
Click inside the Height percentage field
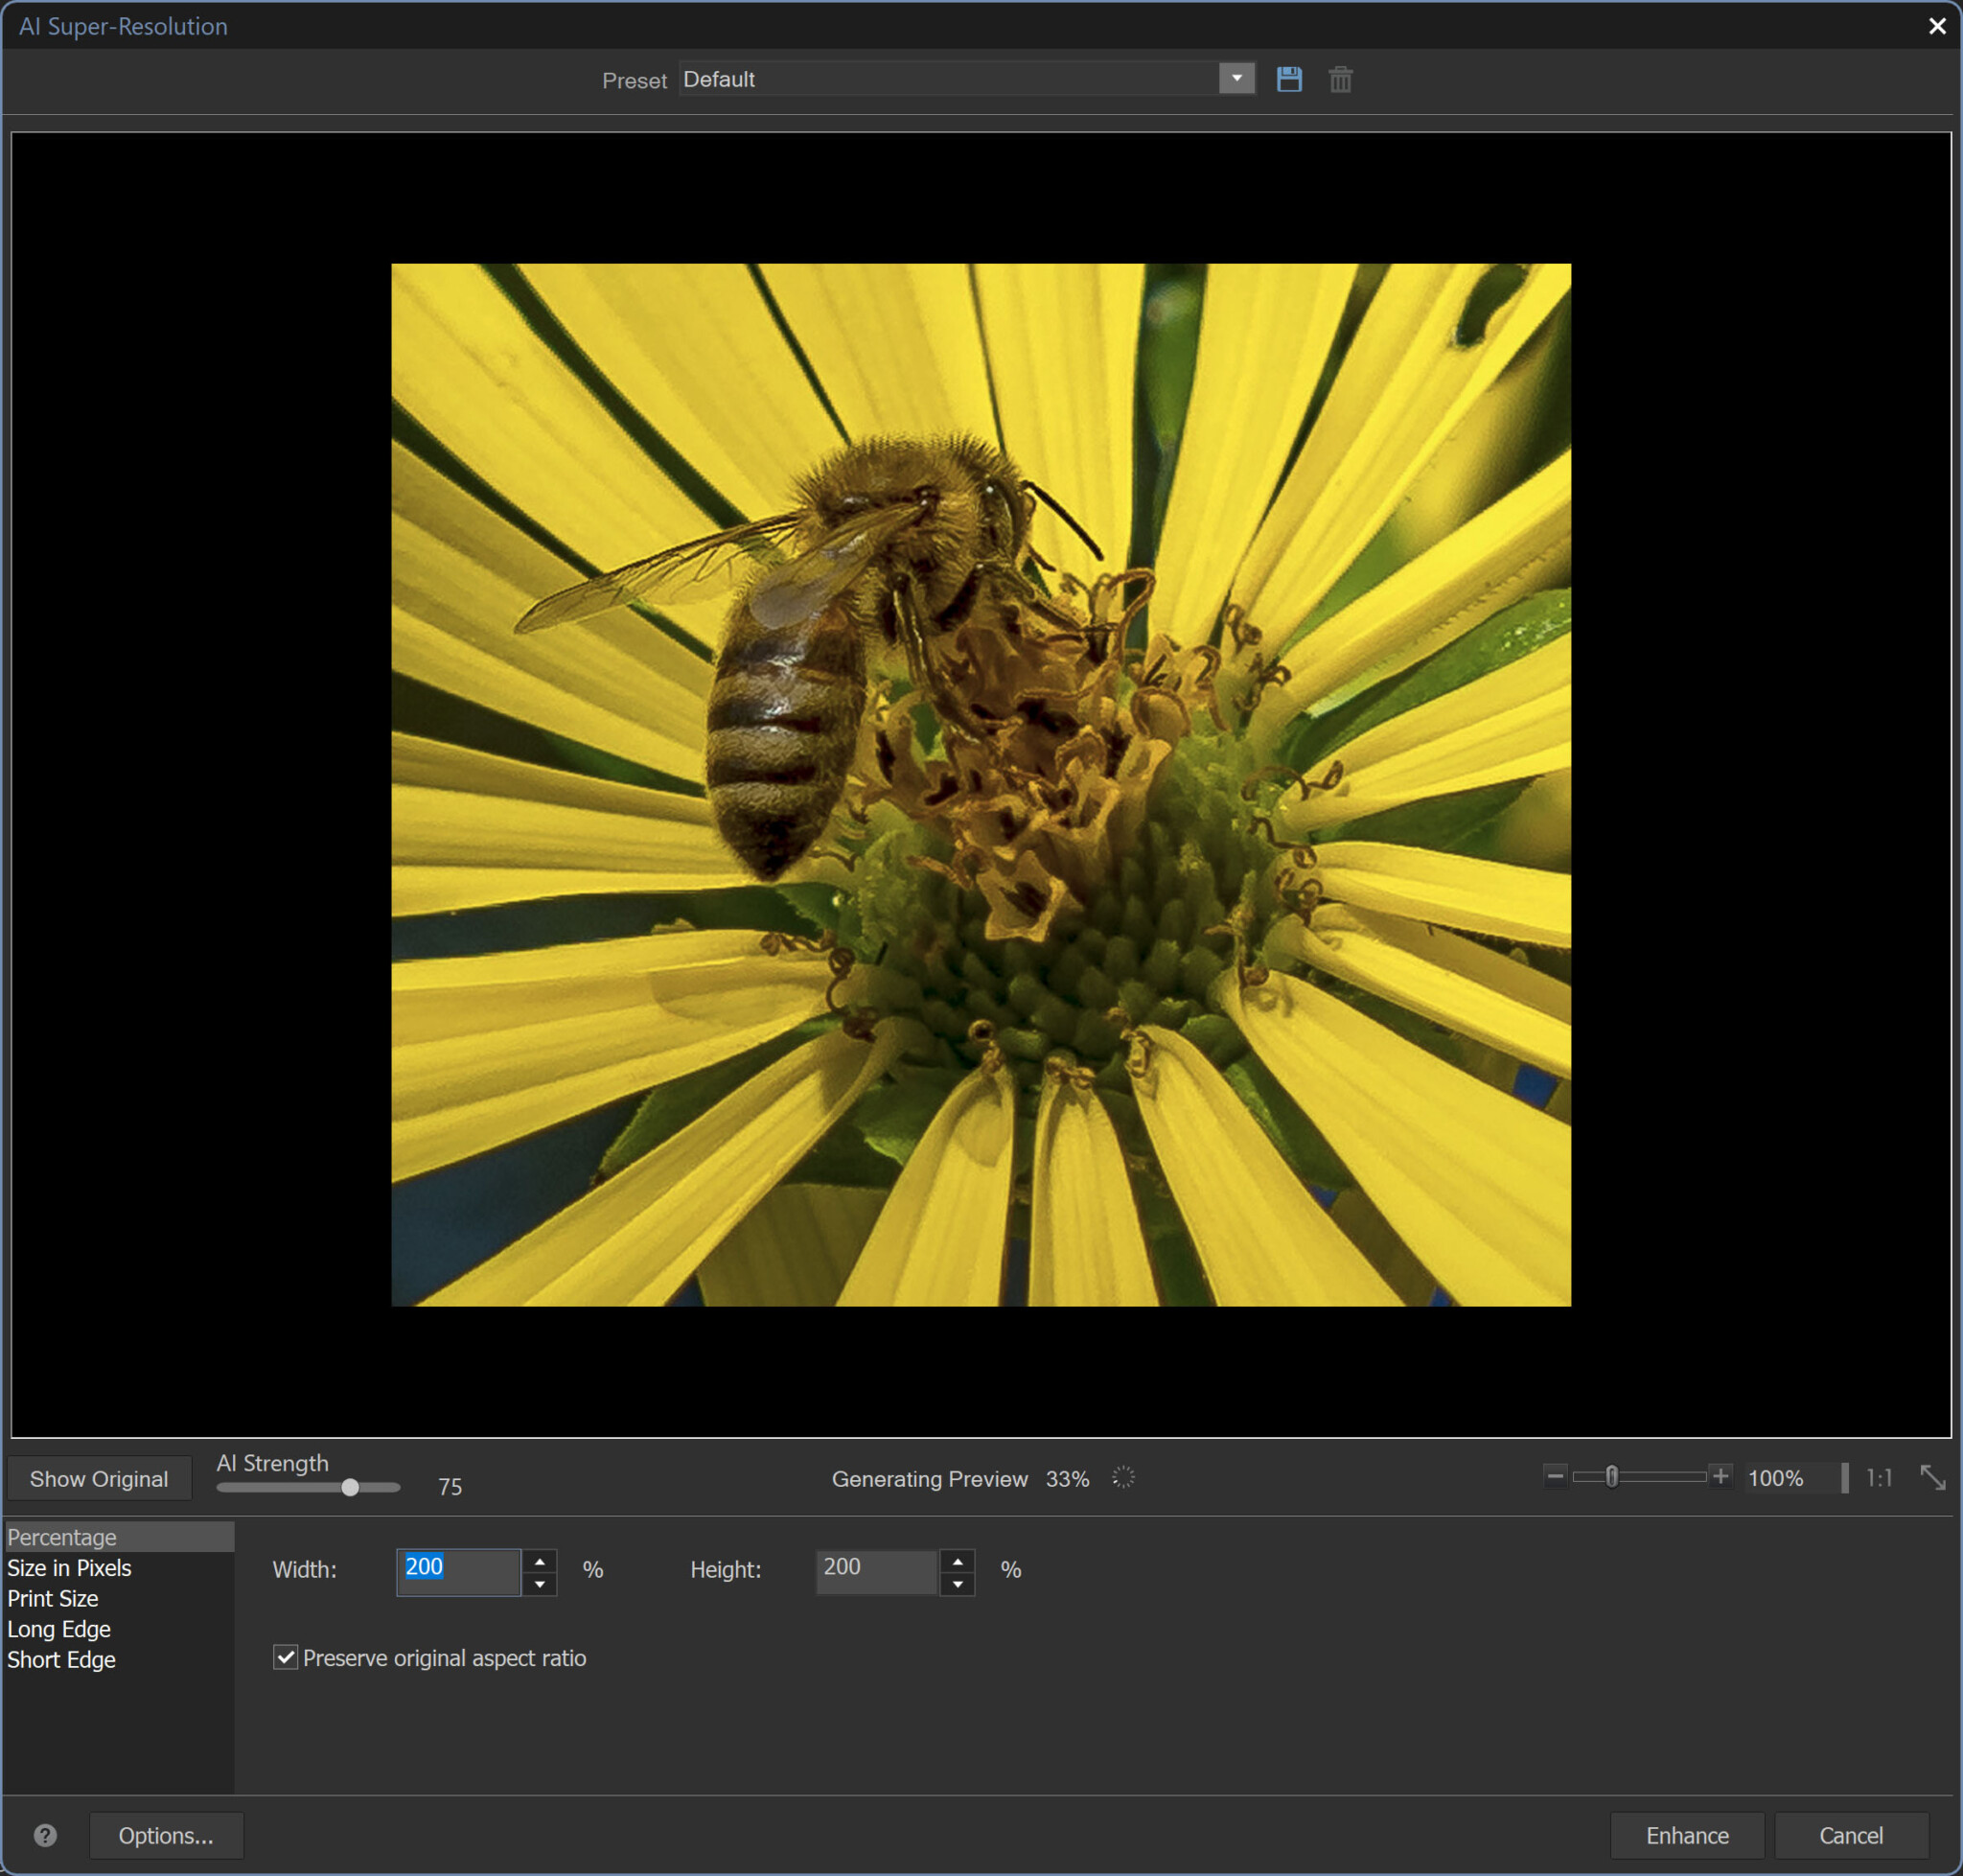coord(876,1568)
